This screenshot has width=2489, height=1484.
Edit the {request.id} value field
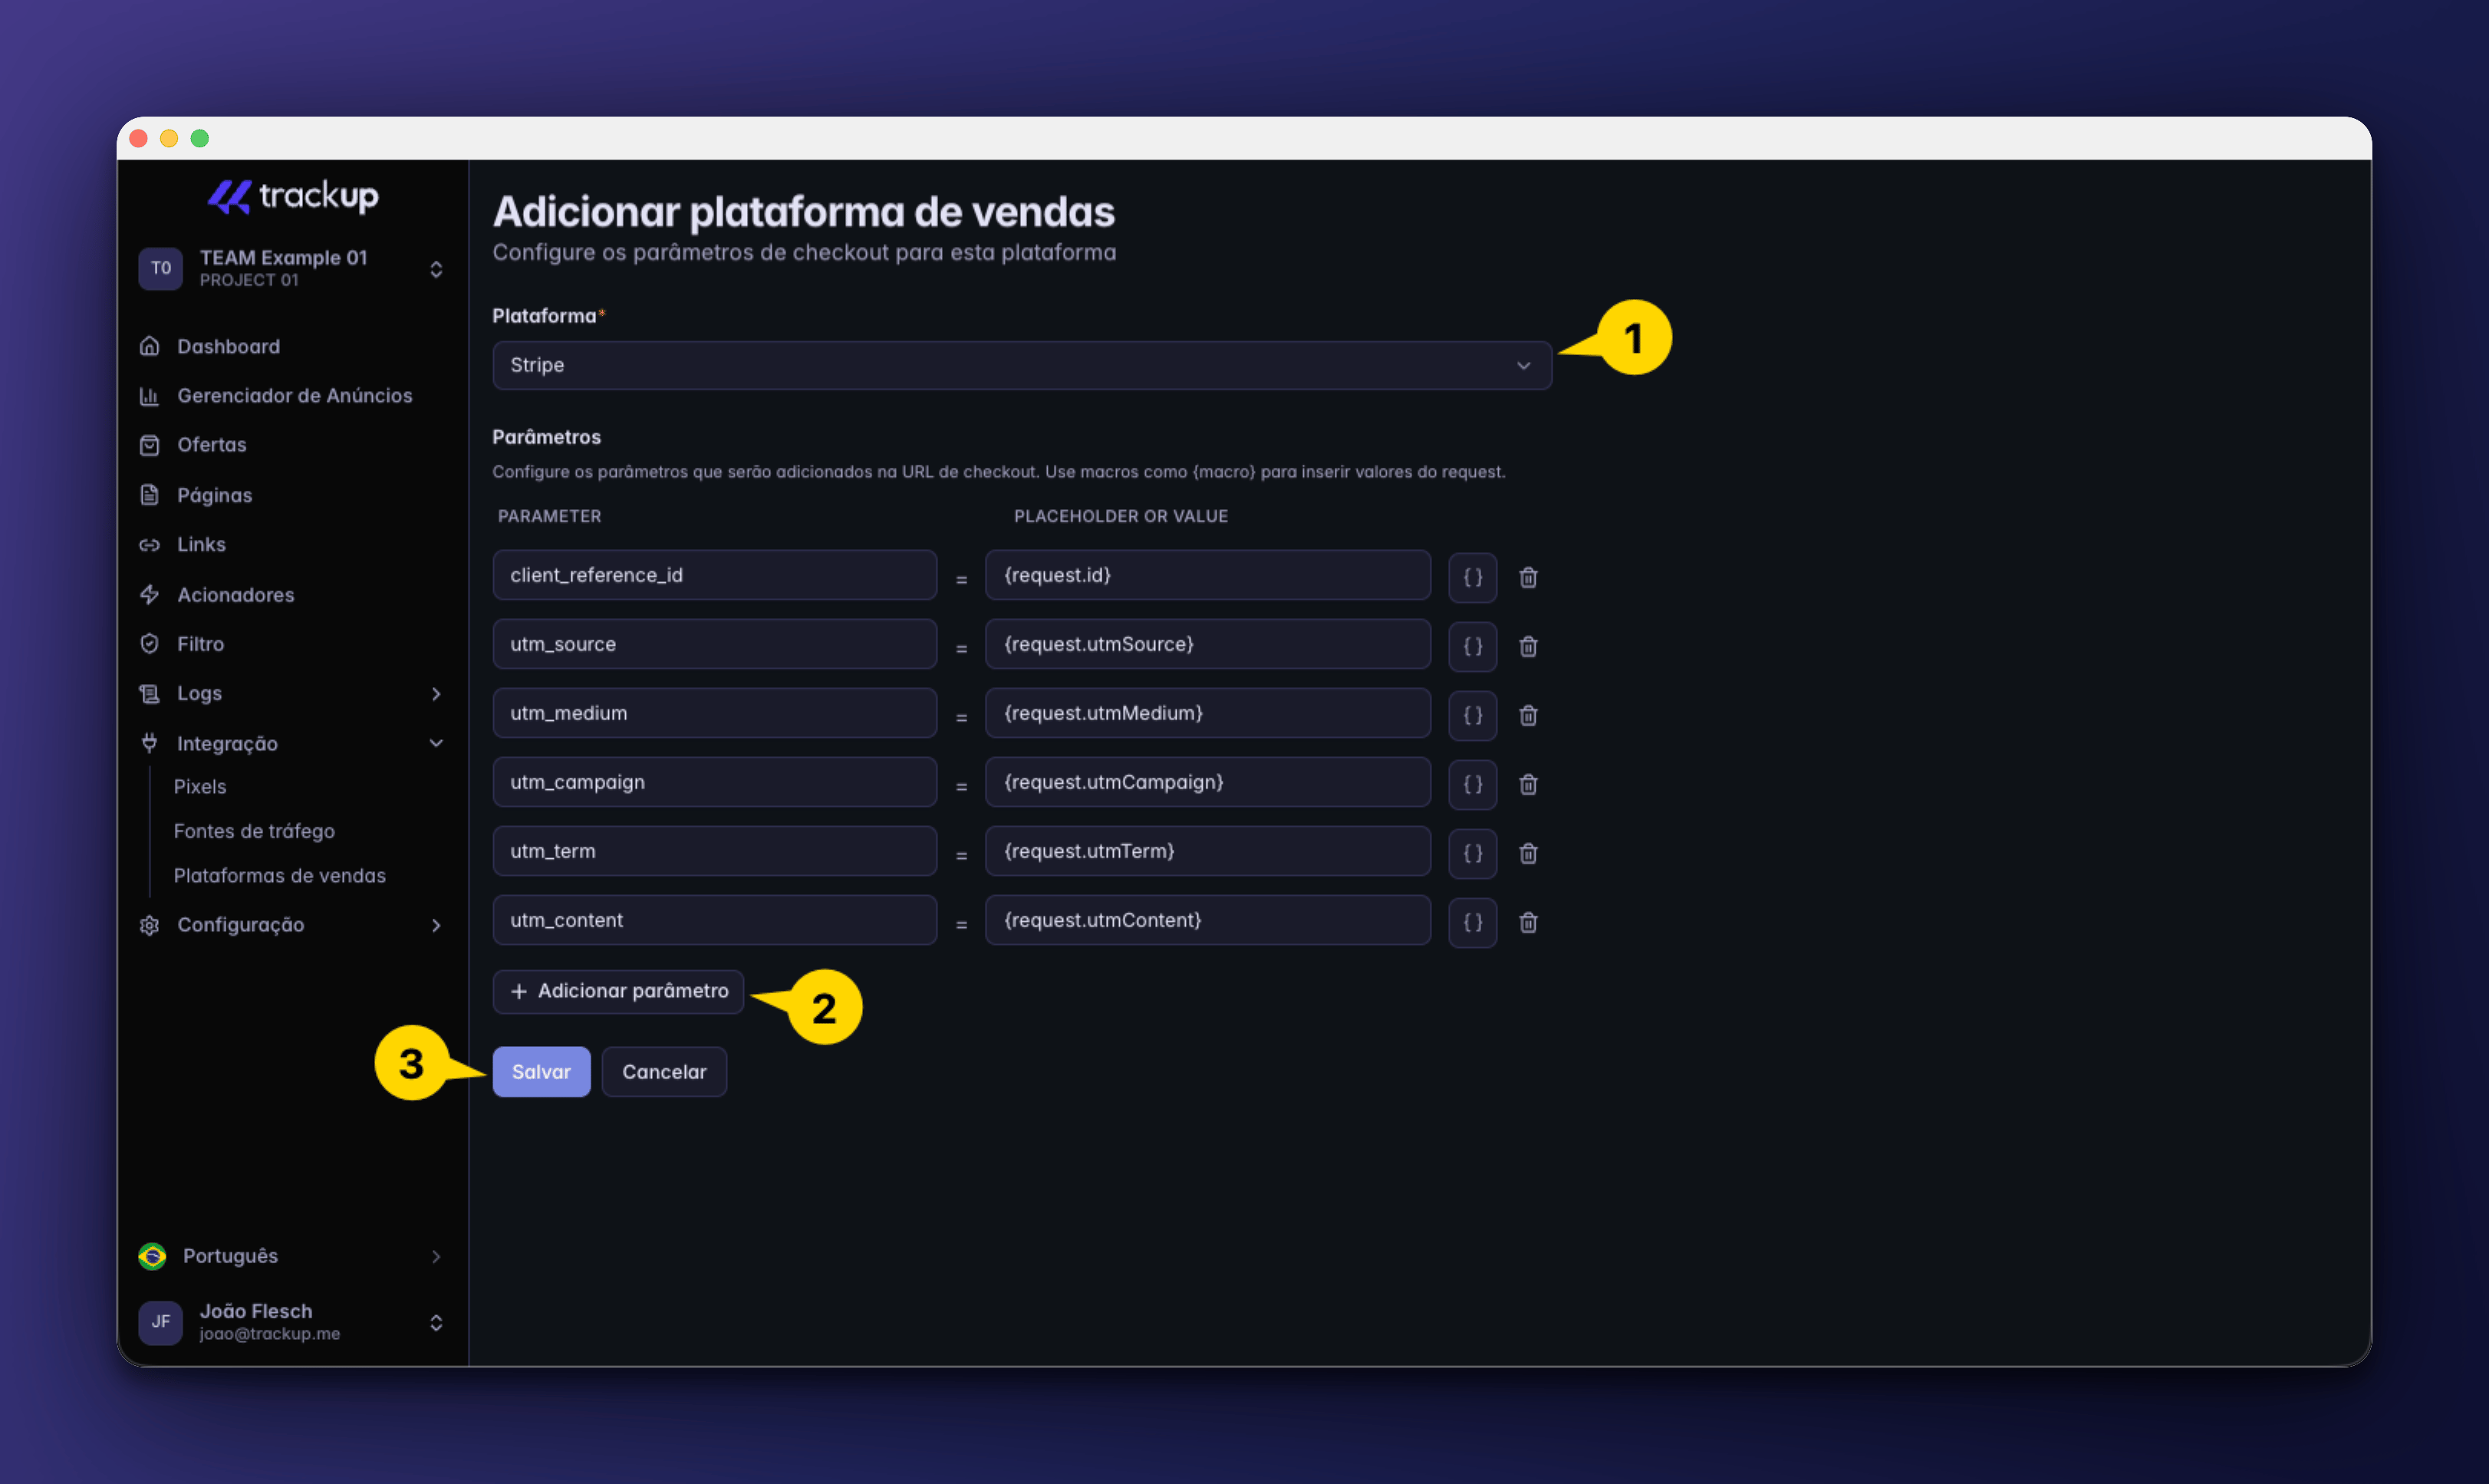(1208, 575)
